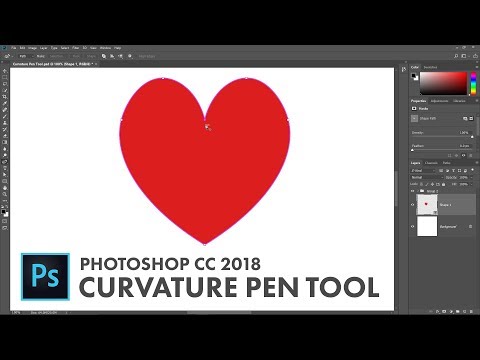Image resolution: width=480 pixels, height=360 pixels.
Task: Toggle the group layer visibility eye
Action: tap(413, 191)
